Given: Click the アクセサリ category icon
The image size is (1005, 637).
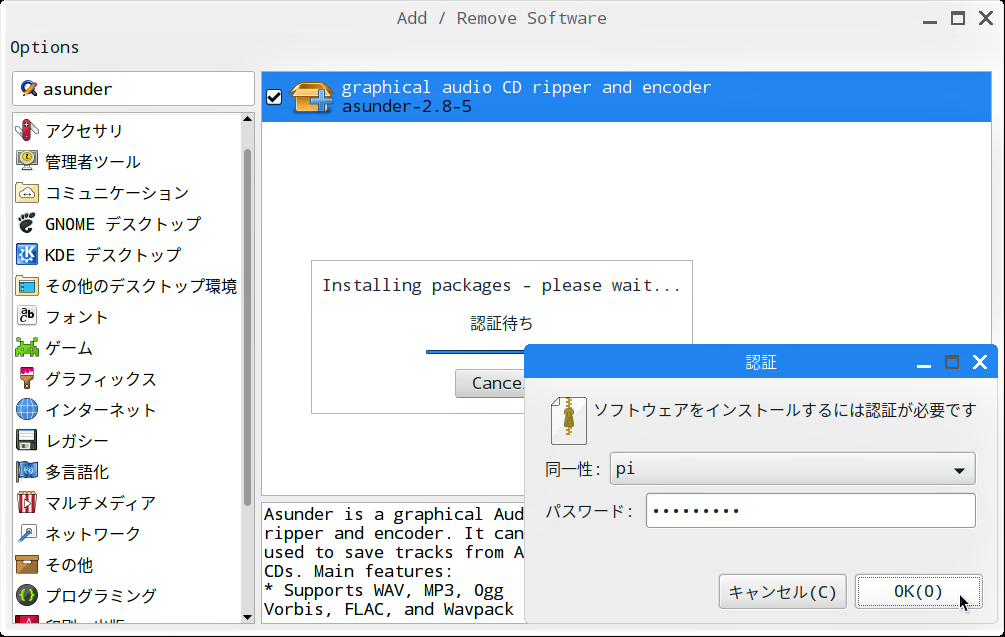Looking at the screenshot, I should 27,130.
